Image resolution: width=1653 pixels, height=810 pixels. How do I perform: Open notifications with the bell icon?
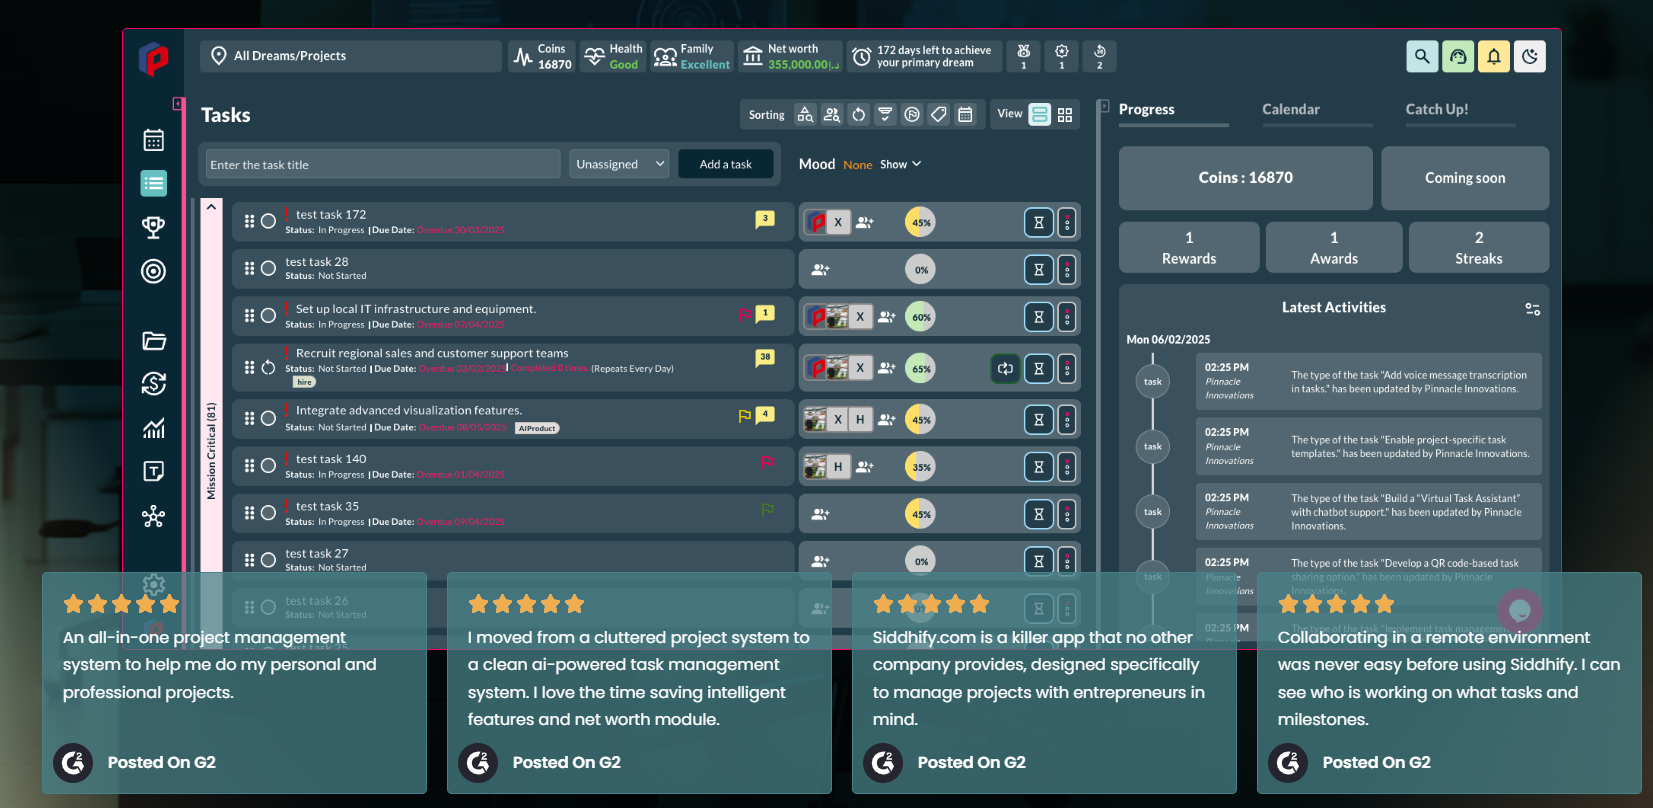[1494, 56]
